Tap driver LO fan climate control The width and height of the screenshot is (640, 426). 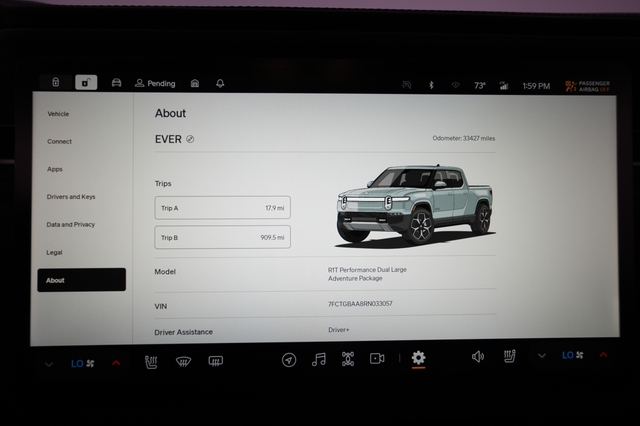point(83,363)
